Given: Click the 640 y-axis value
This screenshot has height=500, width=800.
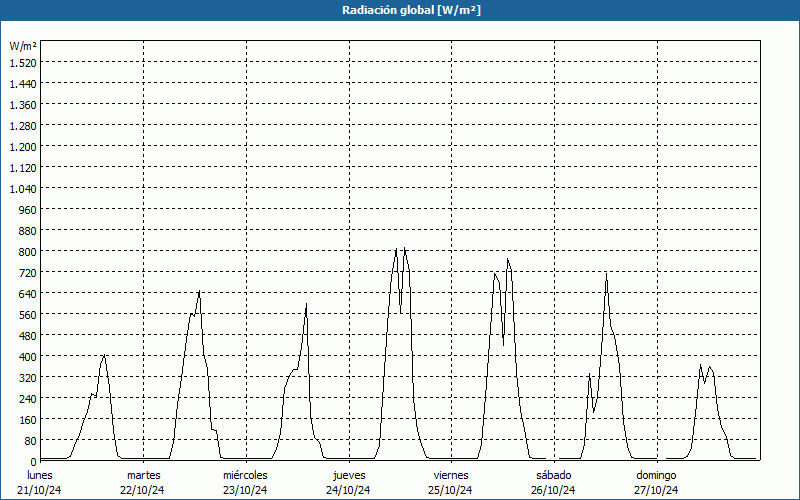Looking at the screenshot, I should pyautogui.click(x=28, y=293).
